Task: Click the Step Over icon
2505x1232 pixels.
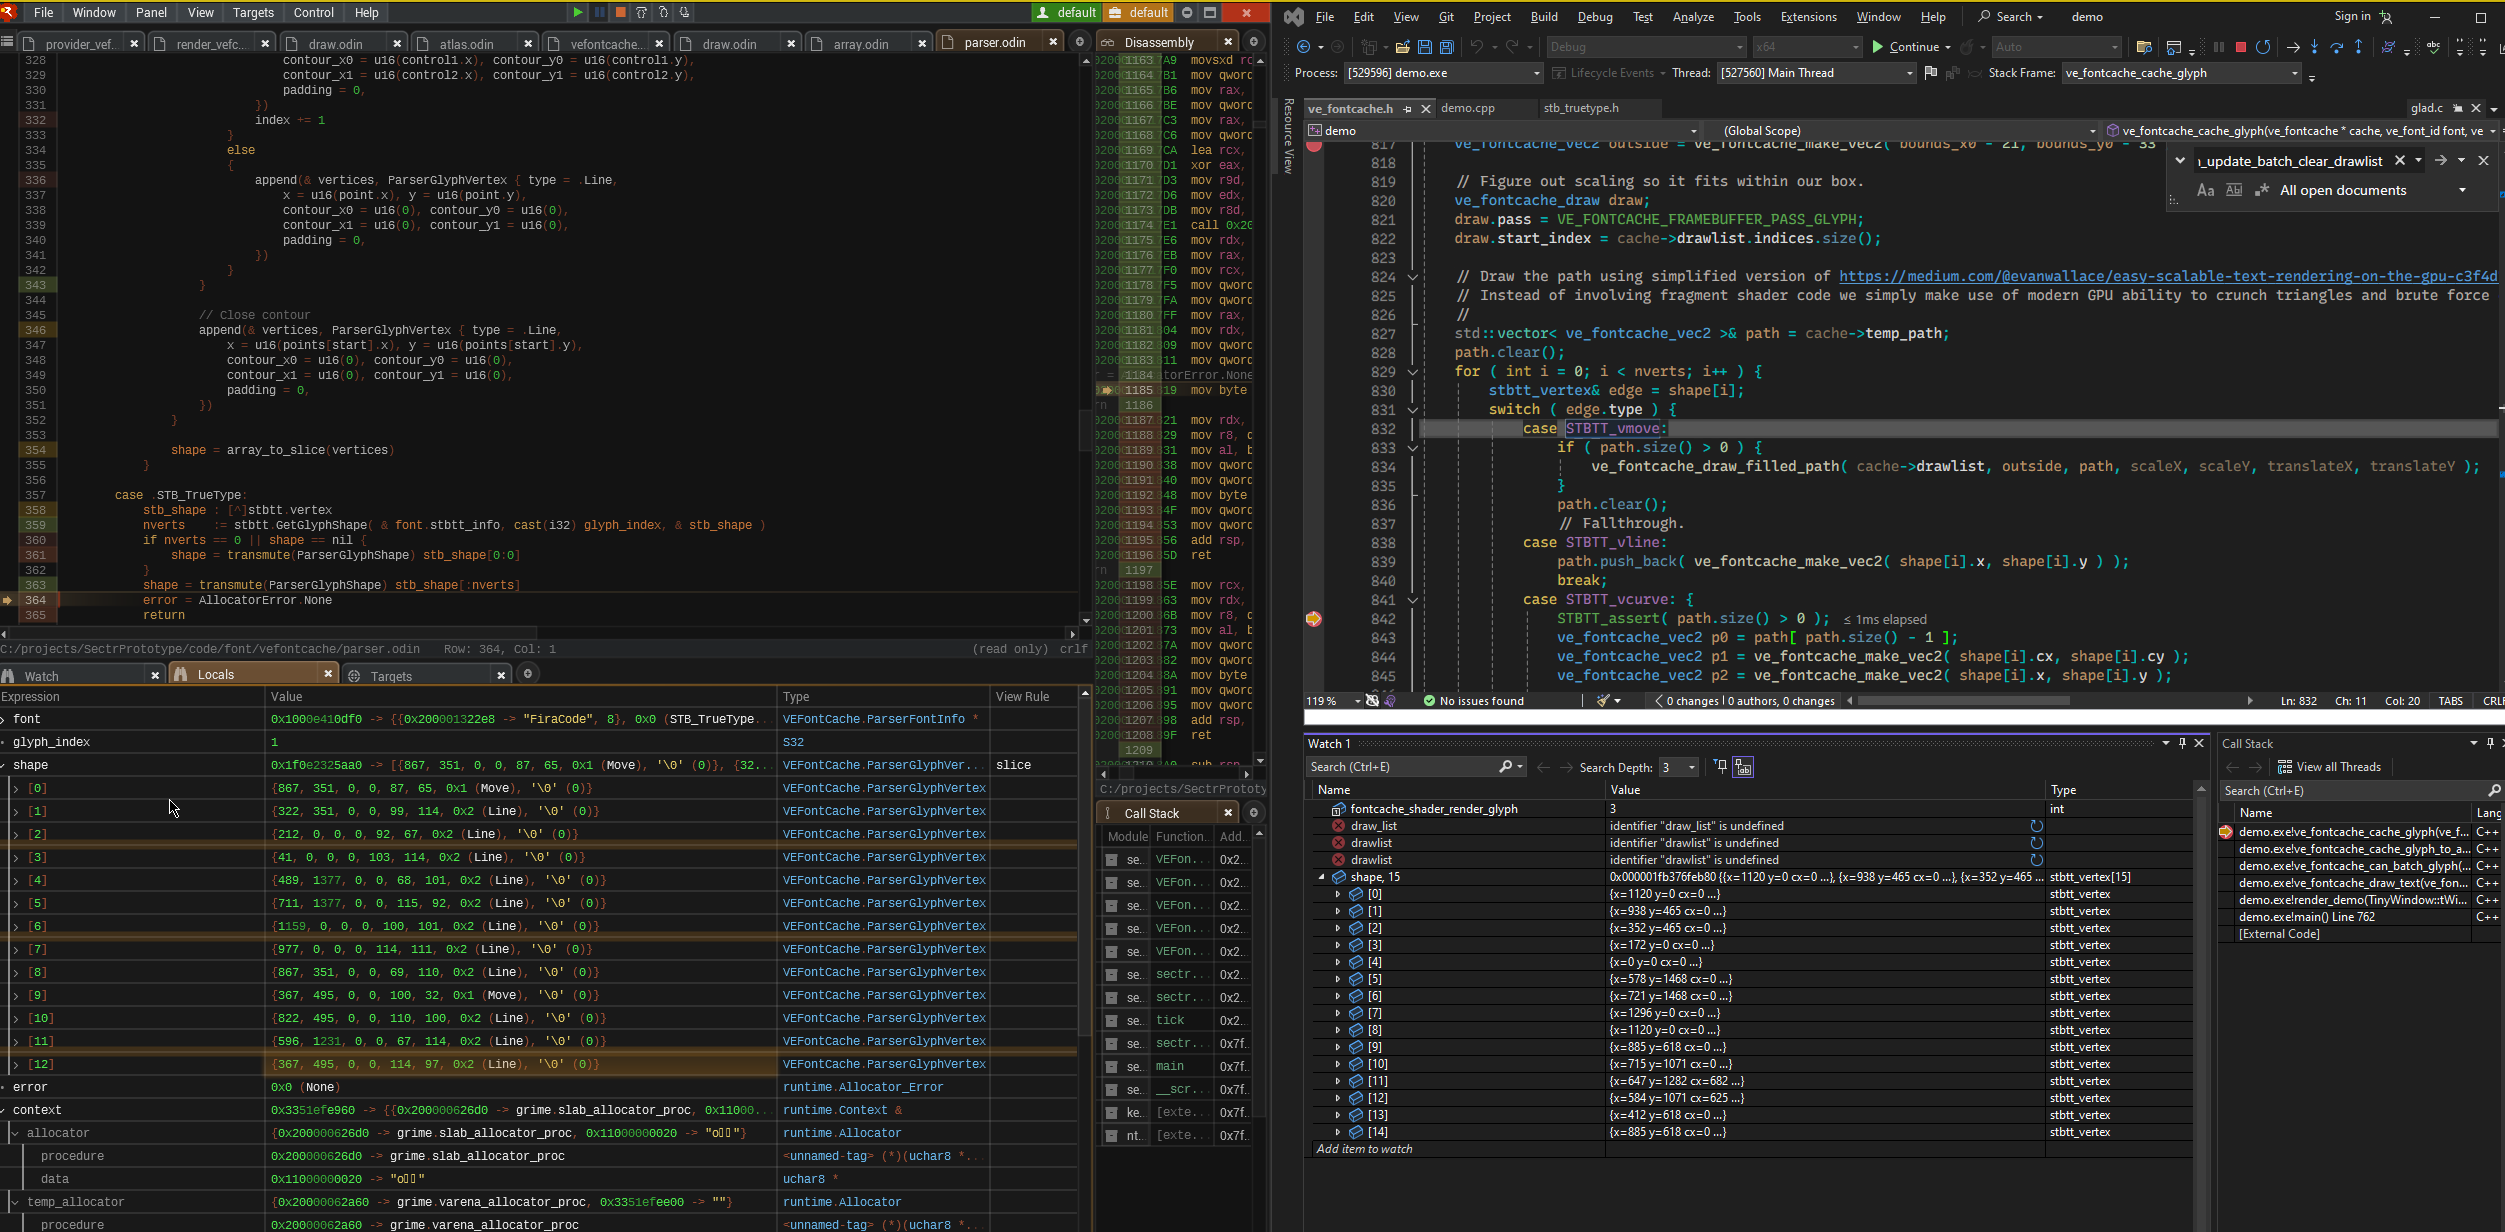Action: pos(2337,47)
